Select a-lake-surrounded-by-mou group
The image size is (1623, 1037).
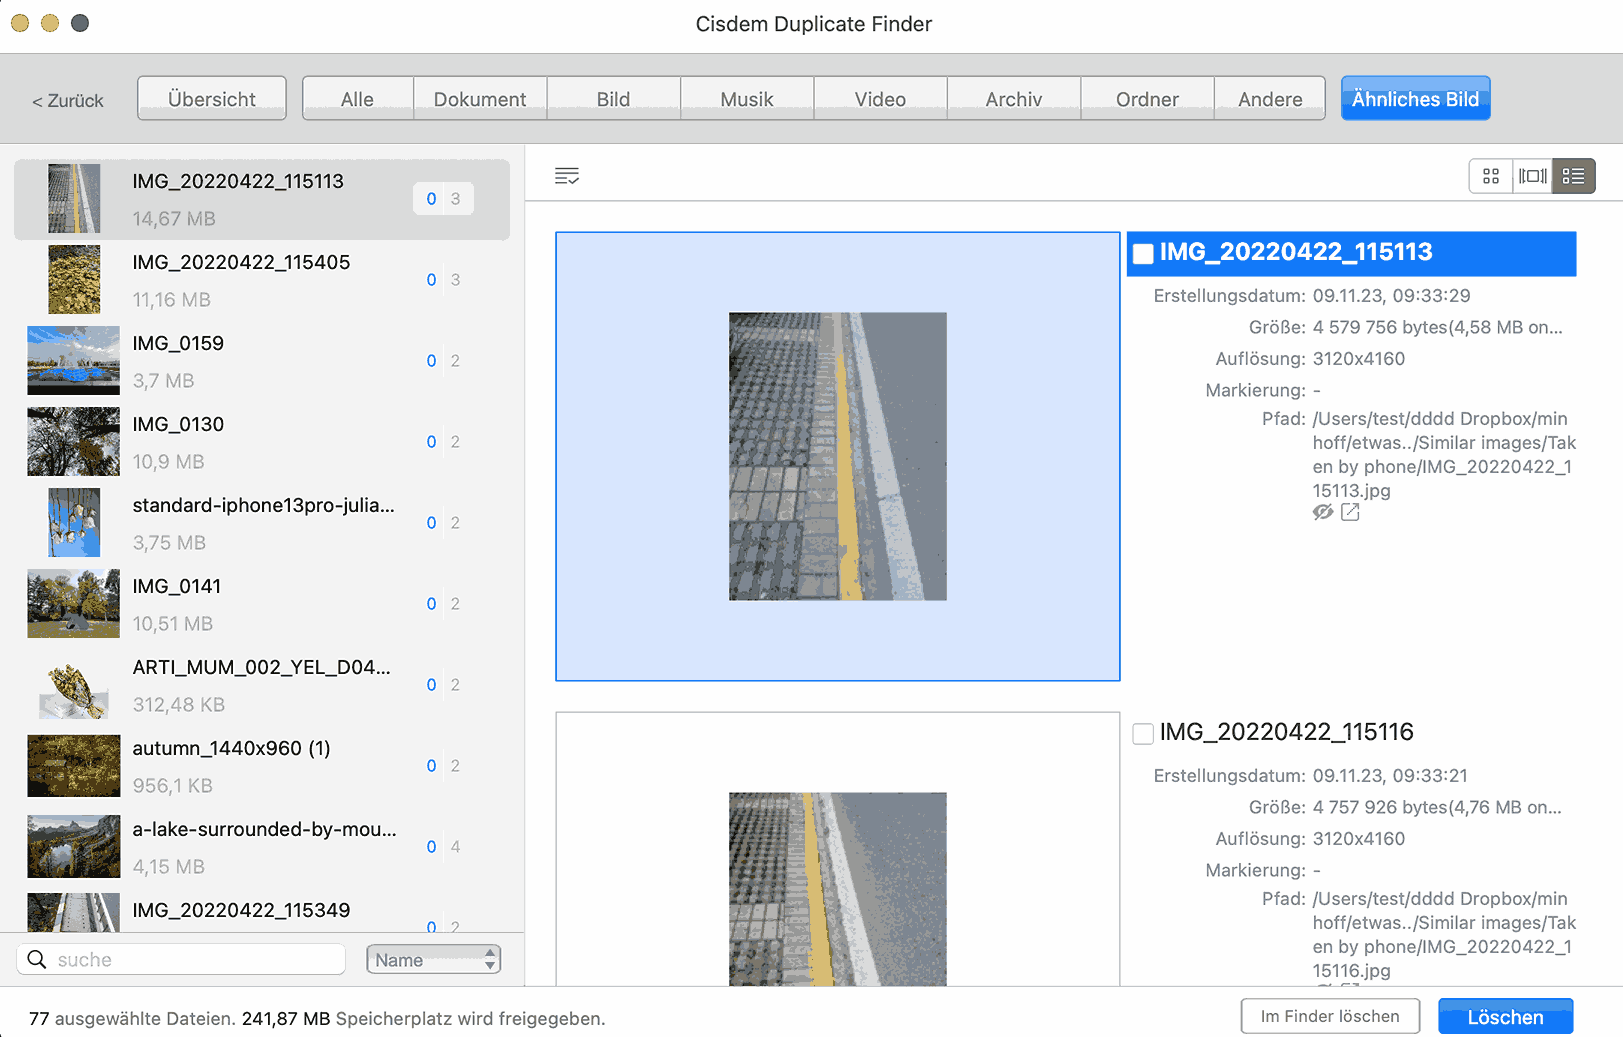coord(262,847)
